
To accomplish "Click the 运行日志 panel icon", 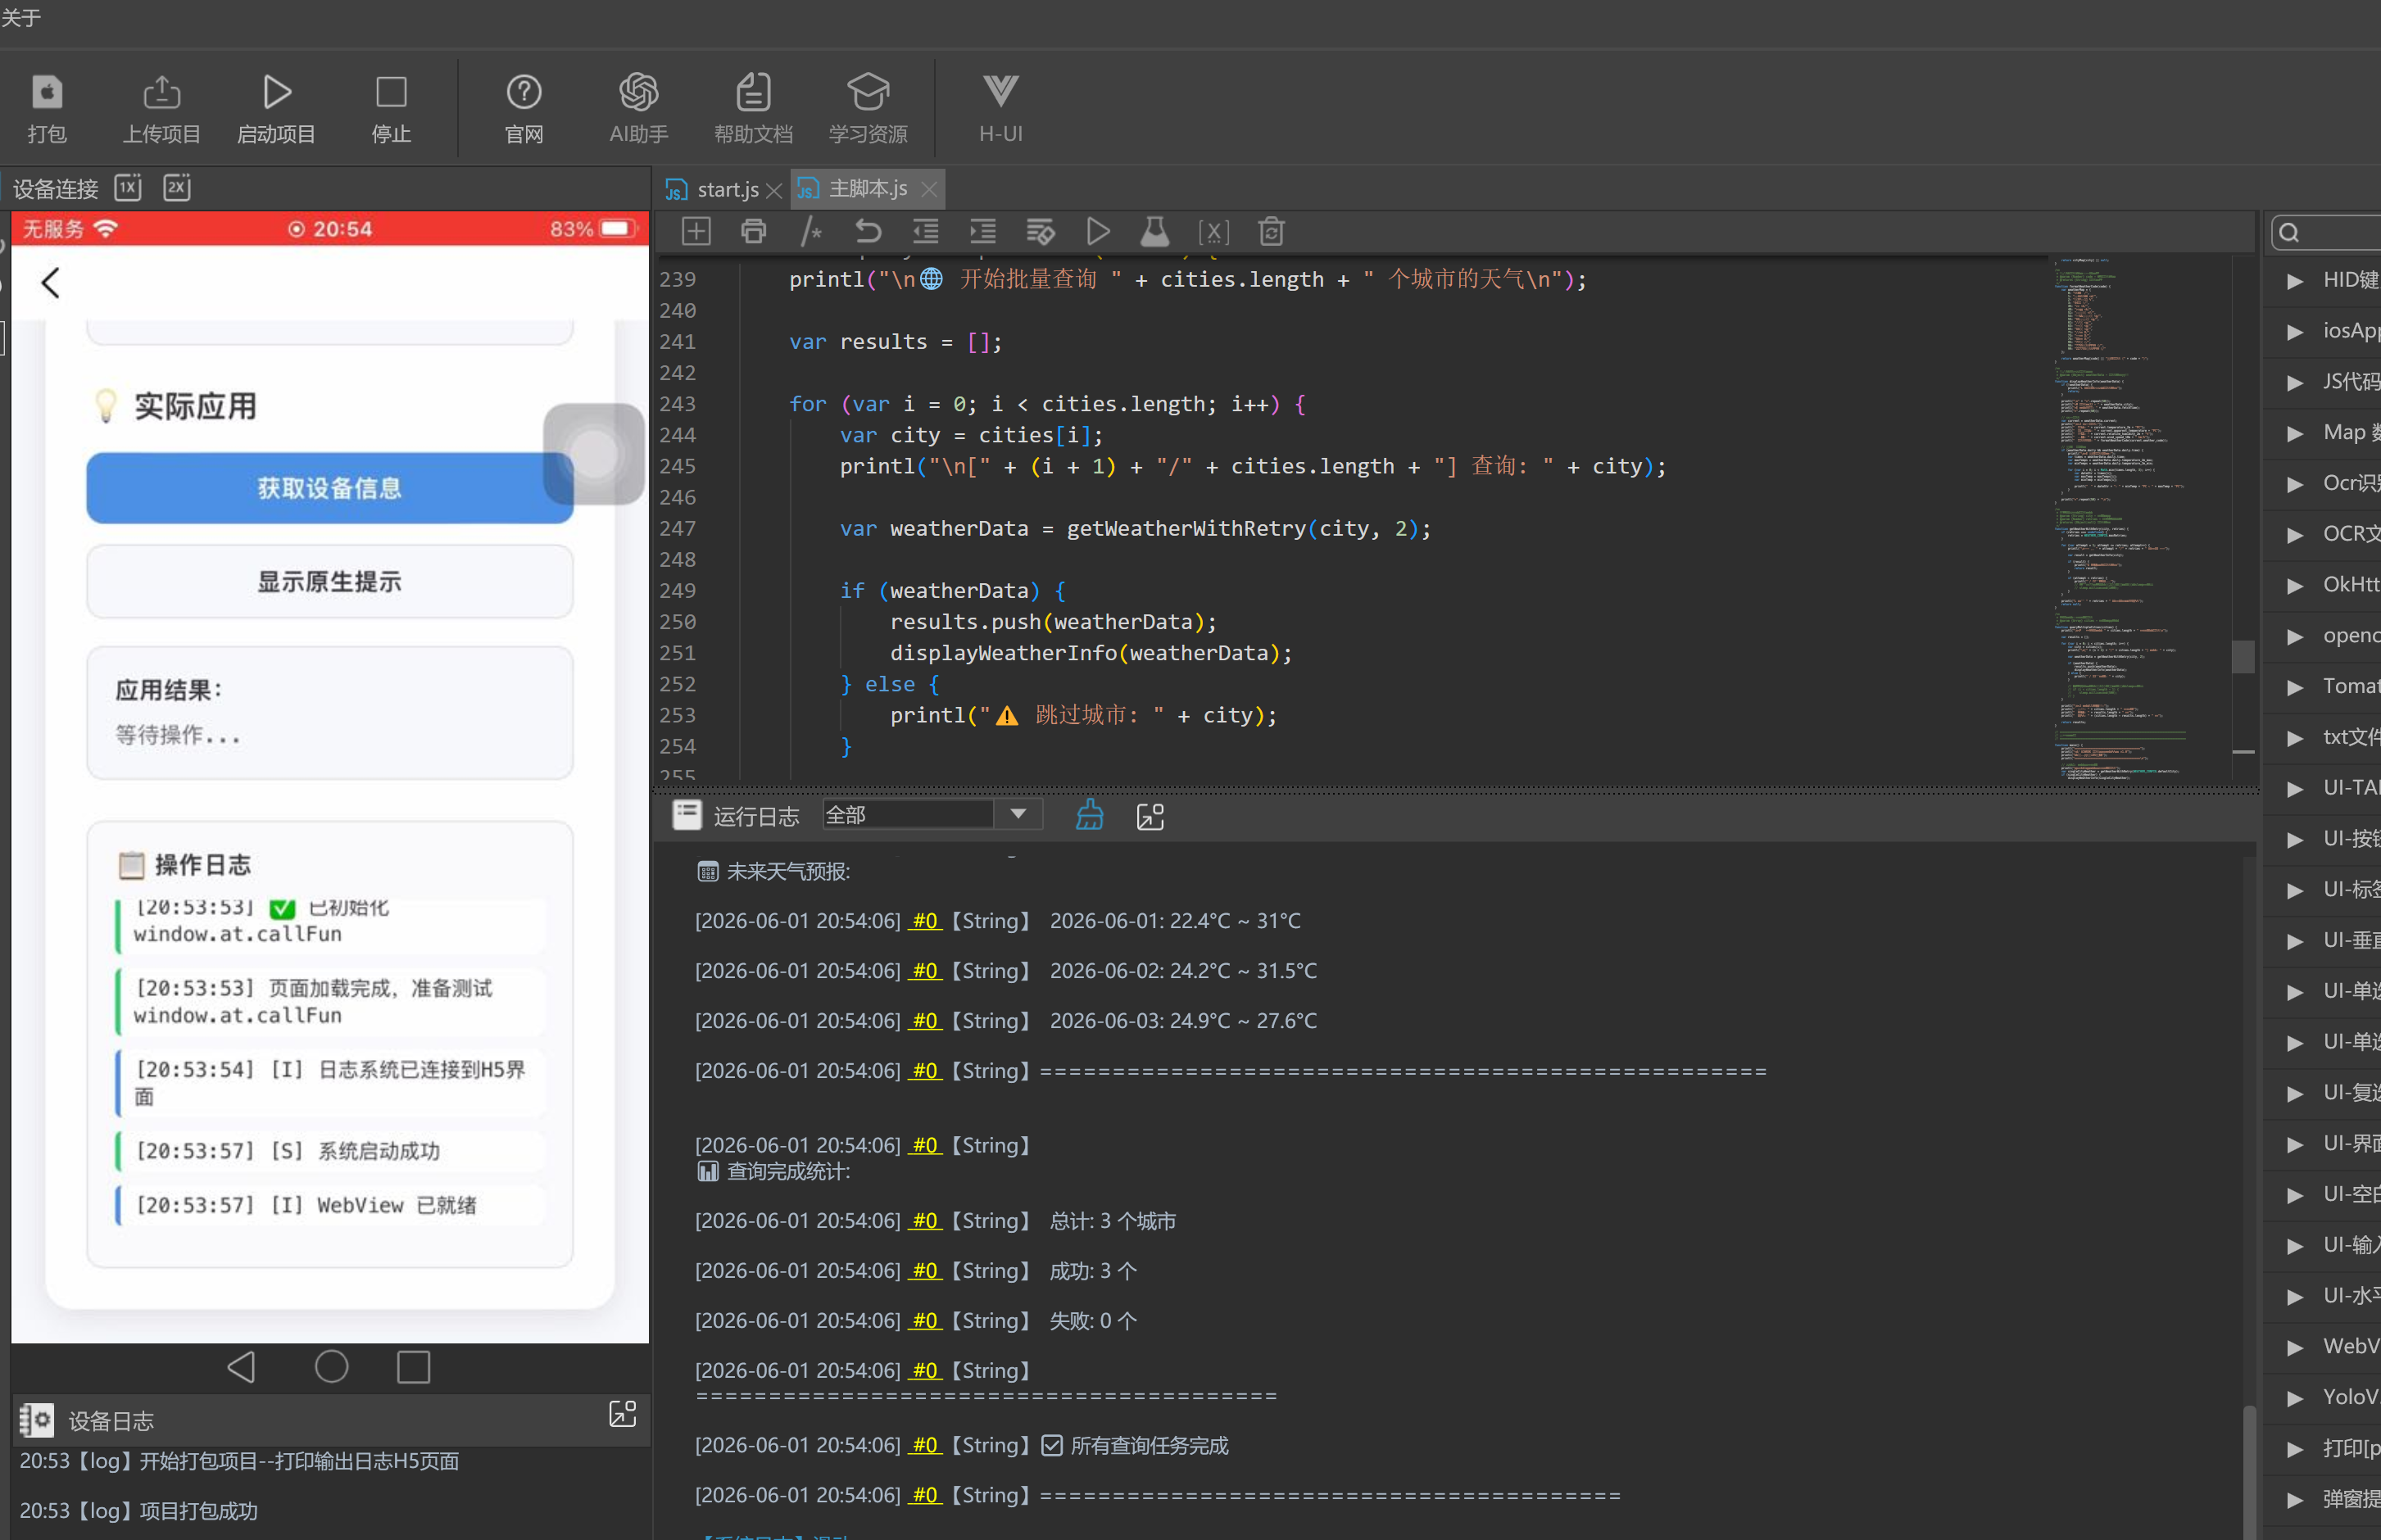I will coord(687,815).
